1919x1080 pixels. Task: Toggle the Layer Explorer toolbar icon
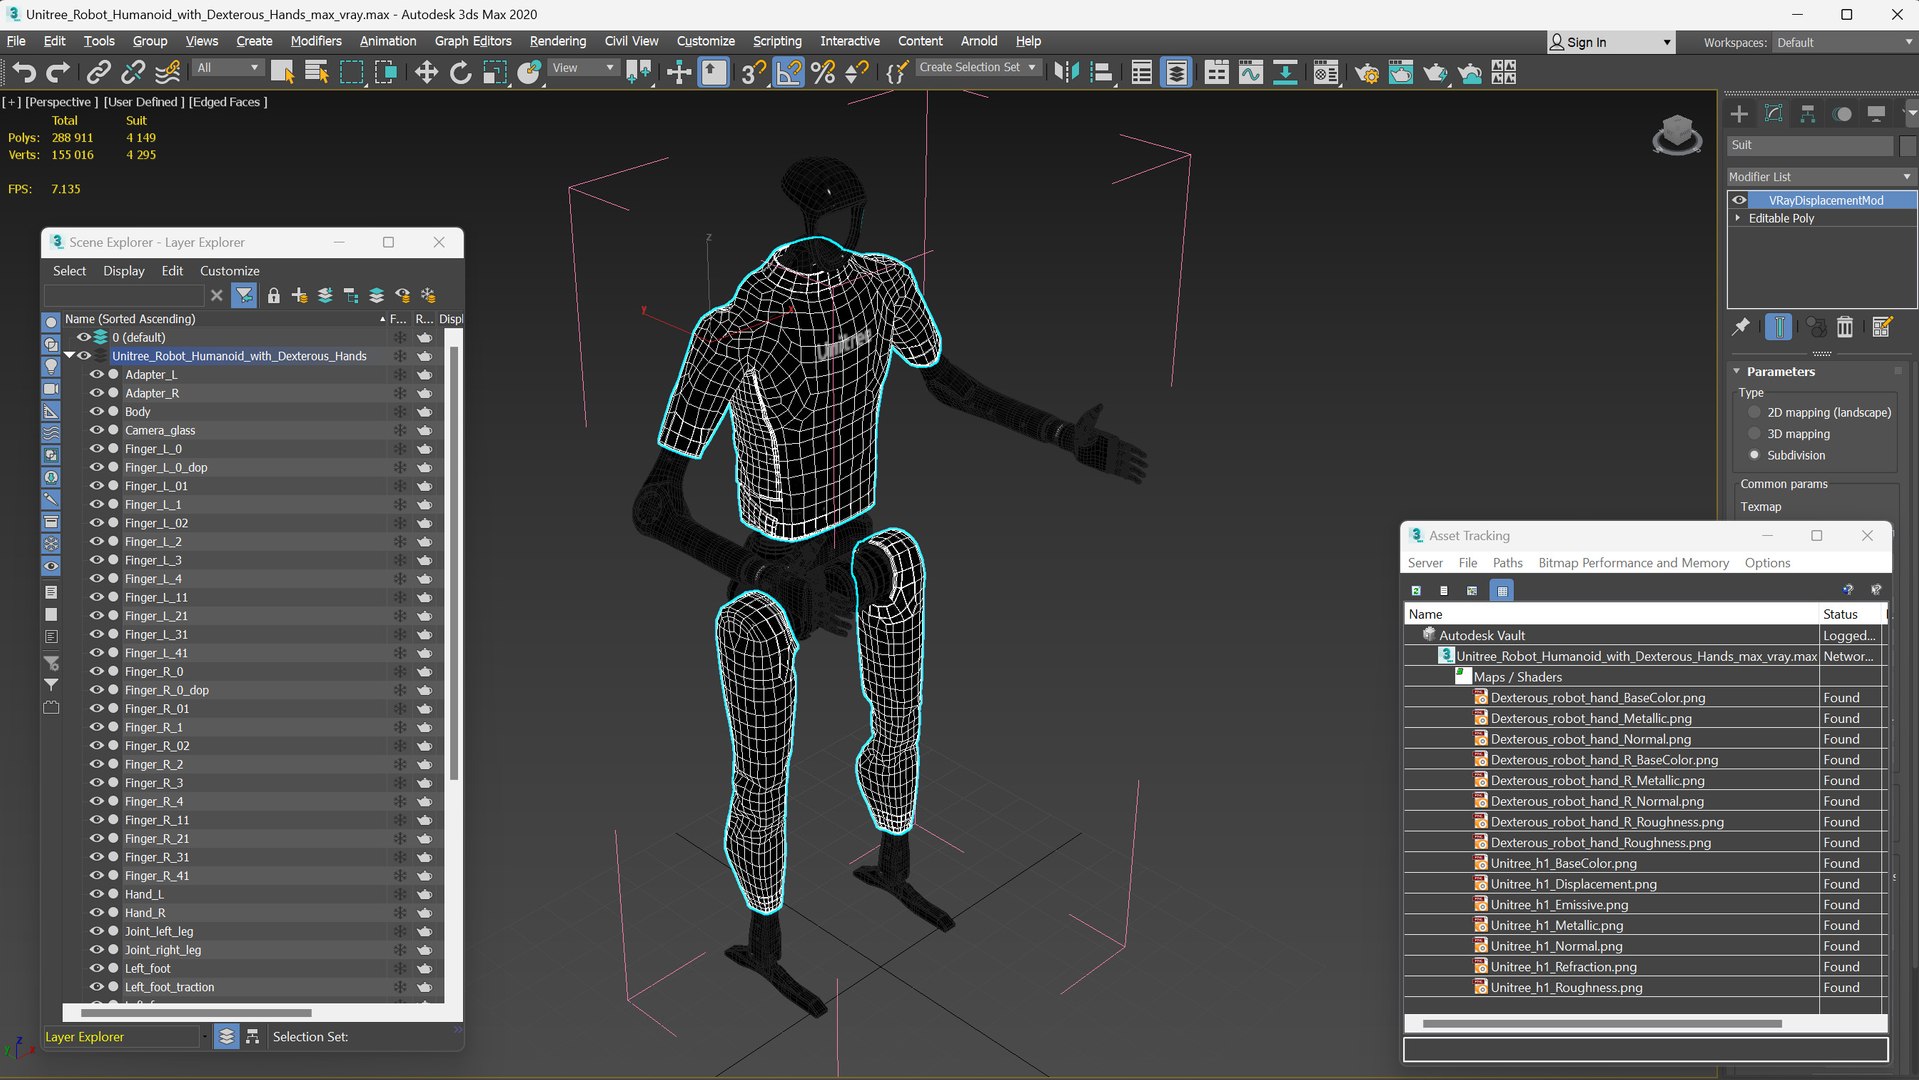pyautogui.click(x=1176, y=72)
